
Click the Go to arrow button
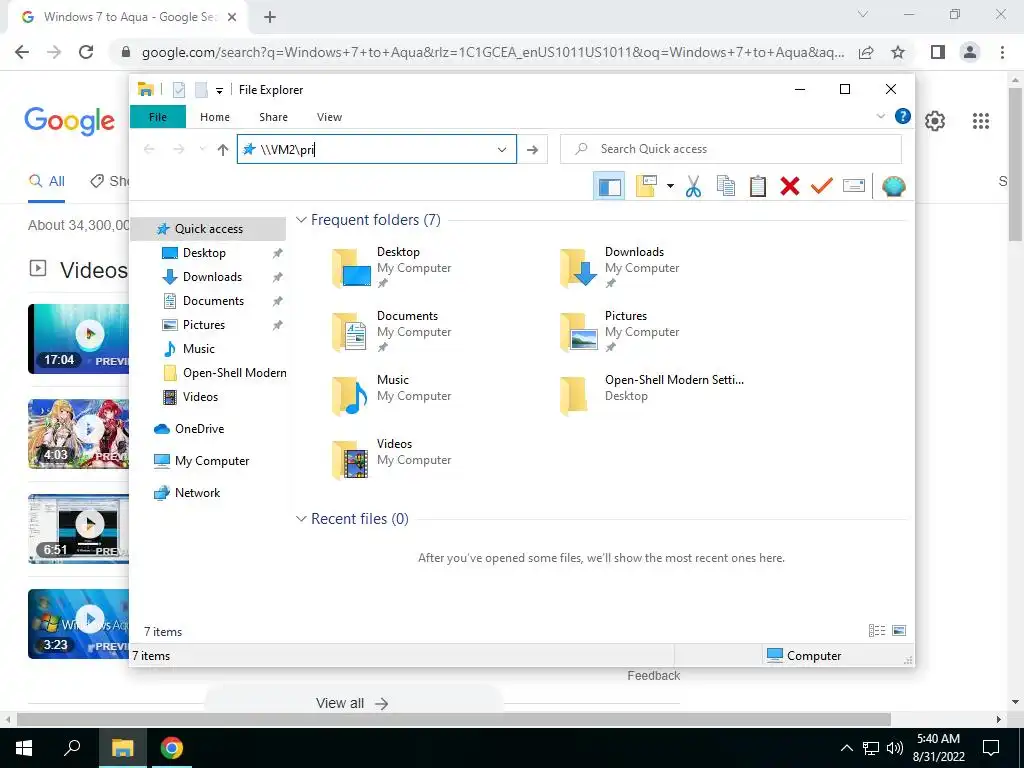tap(532, 150)
